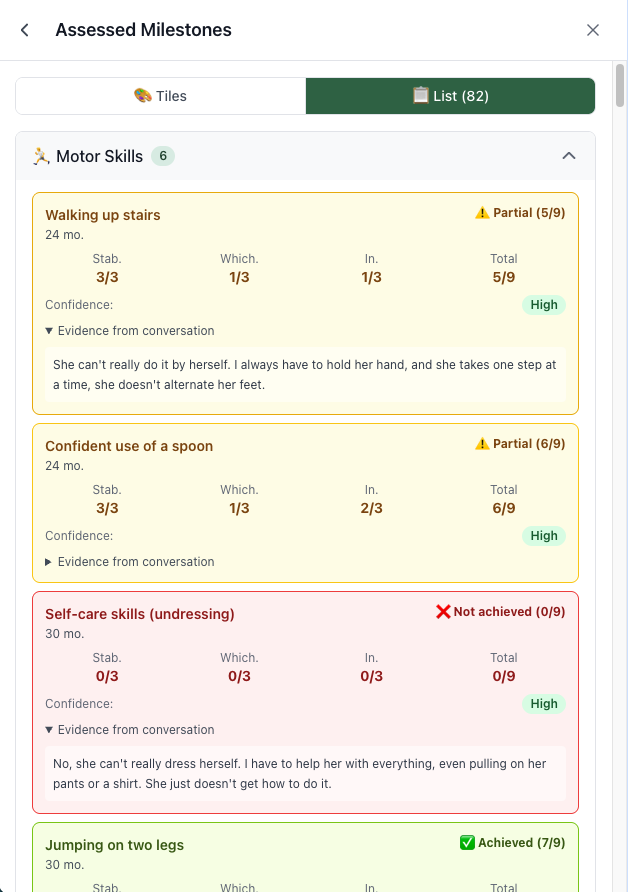Click the back arrow icon
Image resolution: width=628 pixels, height=892 pixels.
25,30
